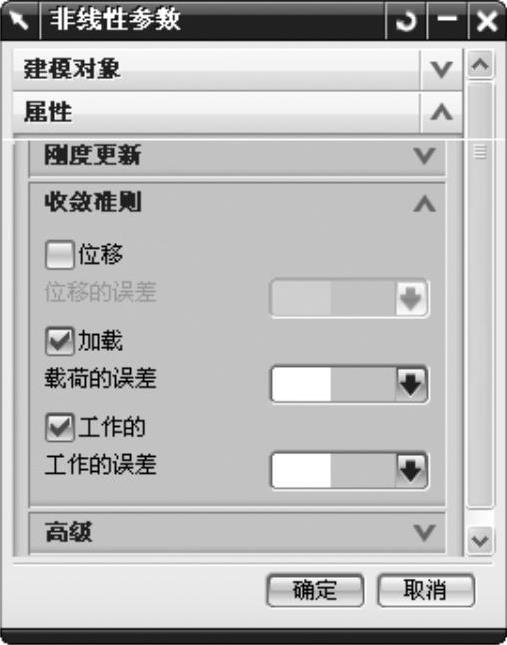Click the reset dialog arrow icon

pos(406,21)
